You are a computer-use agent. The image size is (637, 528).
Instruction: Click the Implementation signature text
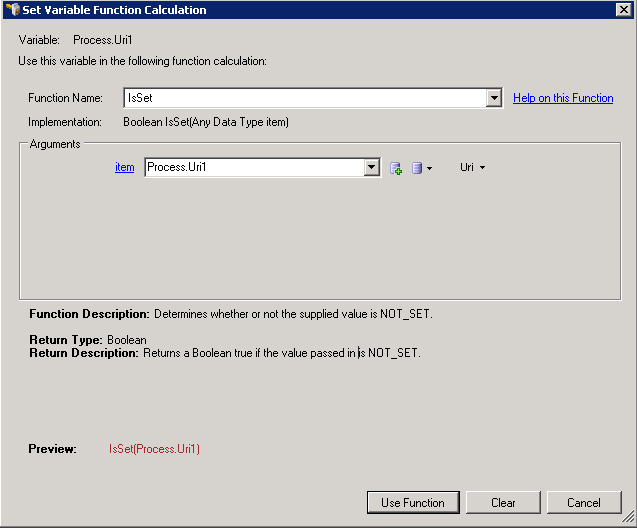point(205,122)
